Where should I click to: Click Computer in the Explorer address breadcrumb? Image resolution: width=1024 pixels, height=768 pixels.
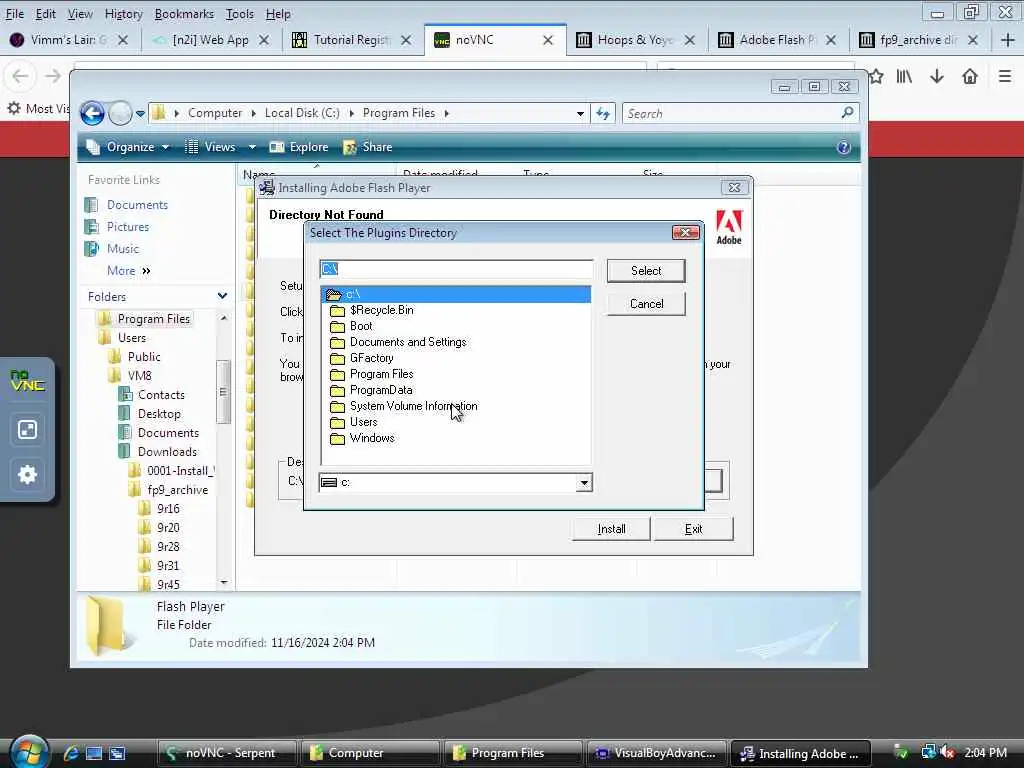click(215, 113)
